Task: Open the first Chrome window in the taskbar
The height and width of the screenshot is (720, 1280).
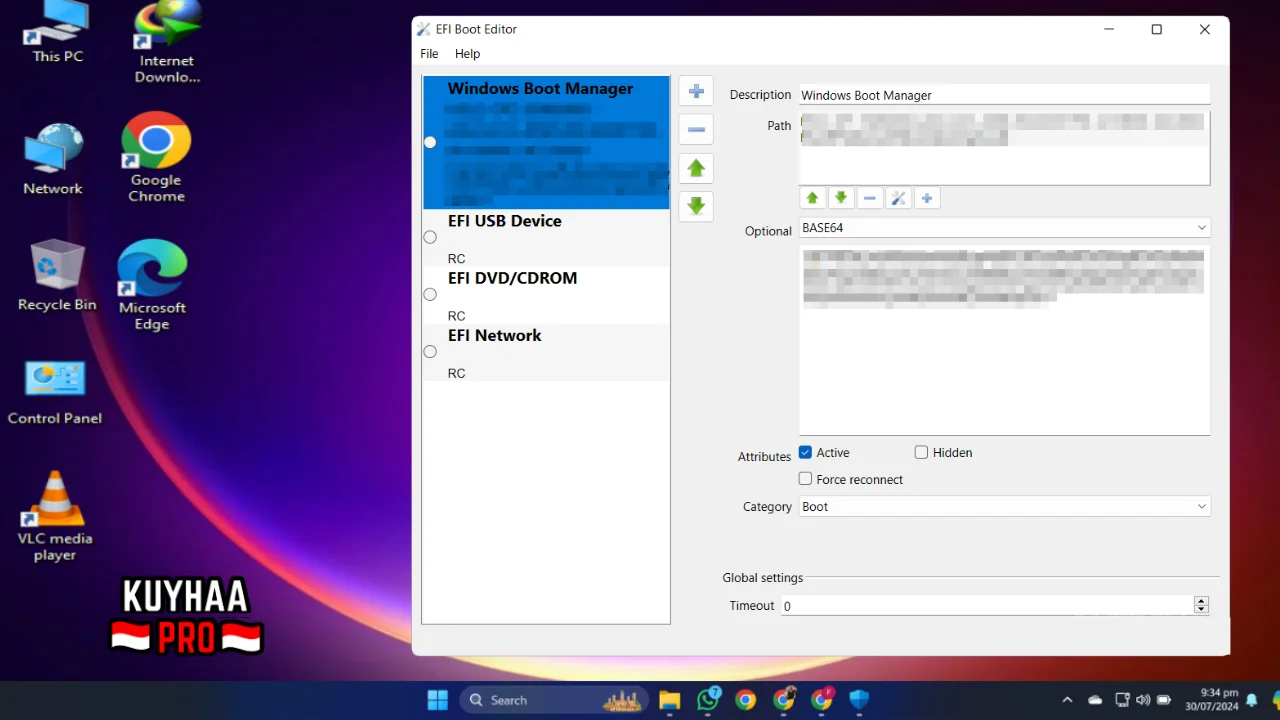Action: (x=745, y=700)
